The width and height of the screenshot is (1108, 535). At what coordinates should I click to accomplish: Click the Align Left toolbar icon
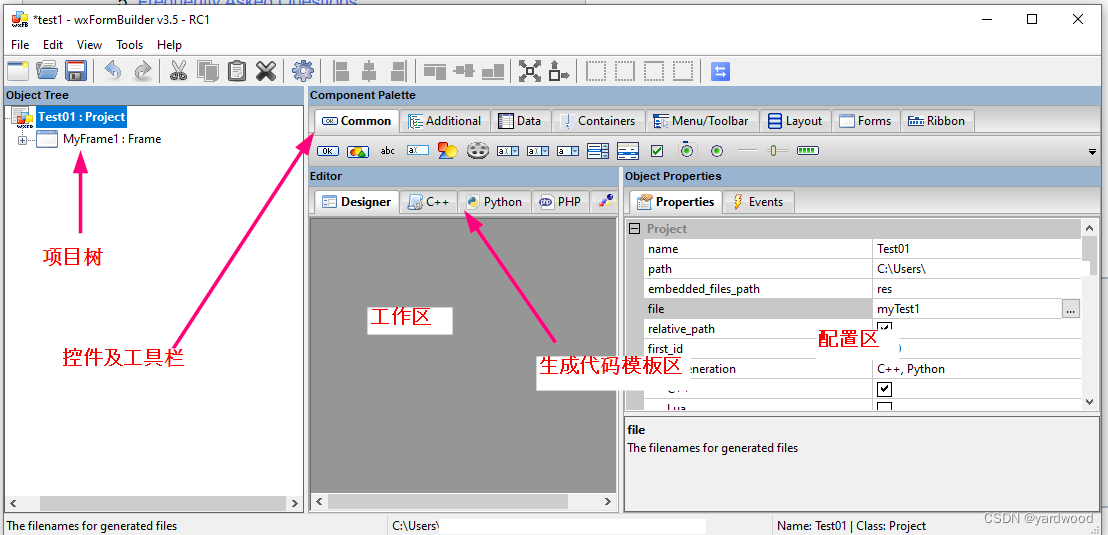pos(341,71)
